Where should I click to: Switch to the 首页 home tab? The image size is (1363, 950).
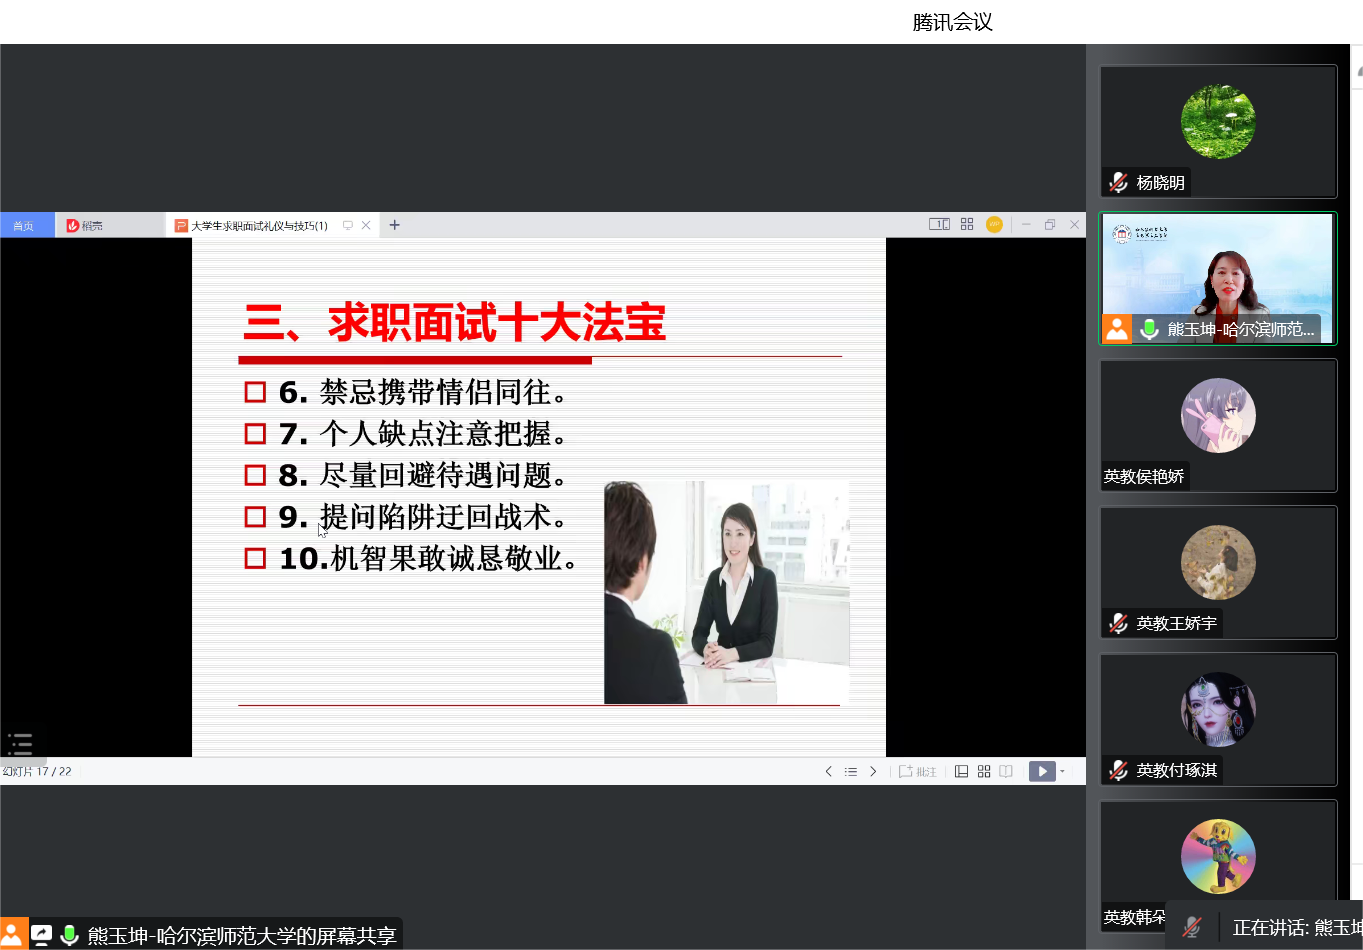(x=23, y=226)
